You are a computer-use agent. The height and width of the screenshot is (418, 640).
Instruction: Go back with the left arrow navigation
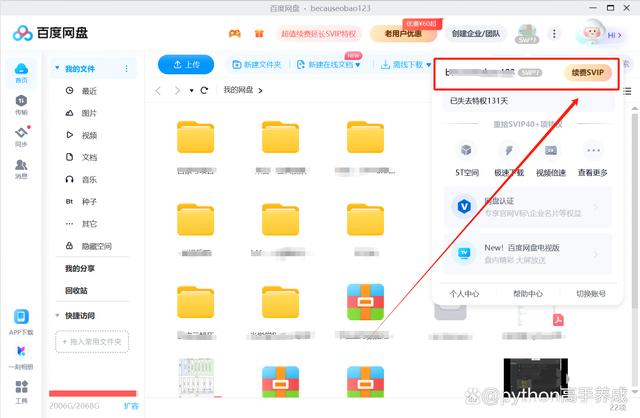coord(158,90)
